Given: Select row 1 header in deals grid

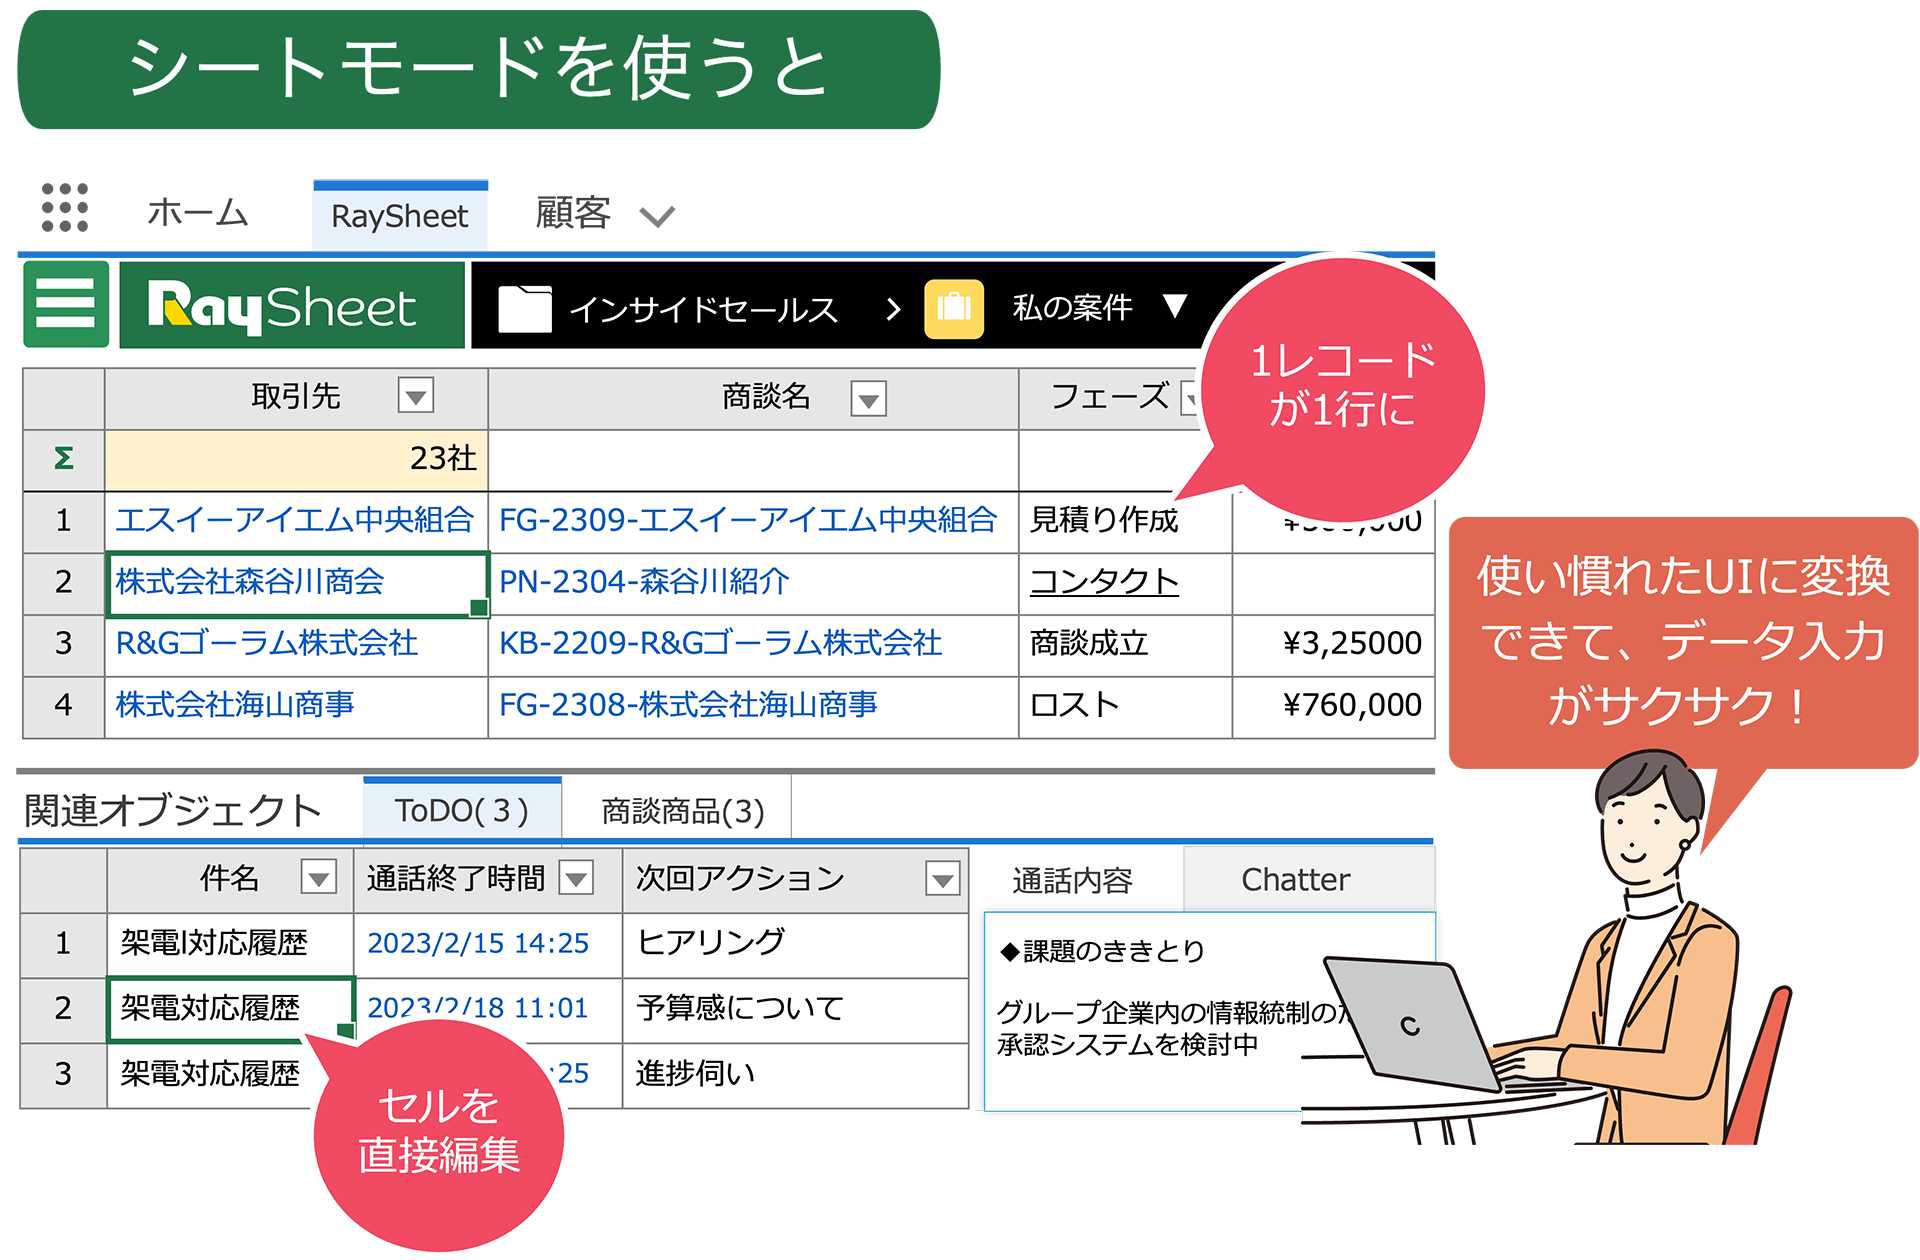Looking at the screenshot, I should click(x=63, y=521).
